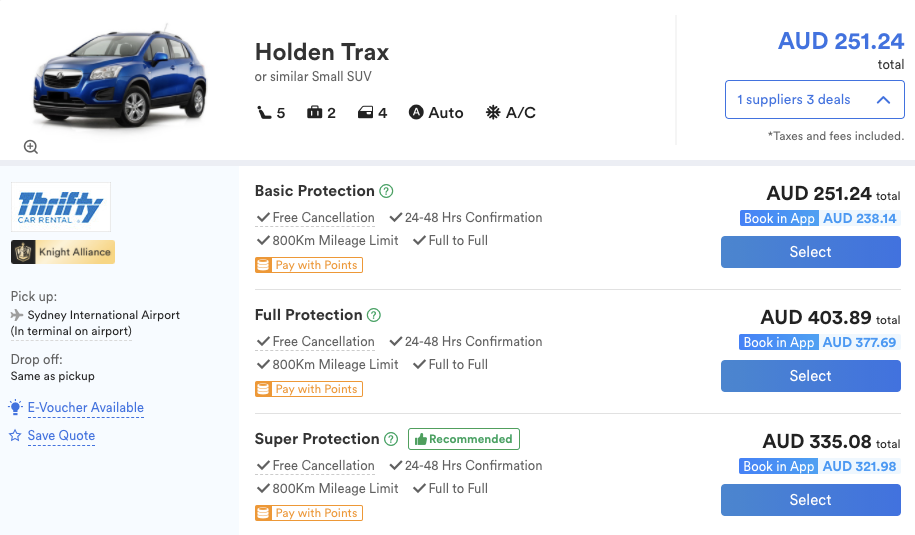Click the Thrifty Car Rental logo

(x=61, y=207)
